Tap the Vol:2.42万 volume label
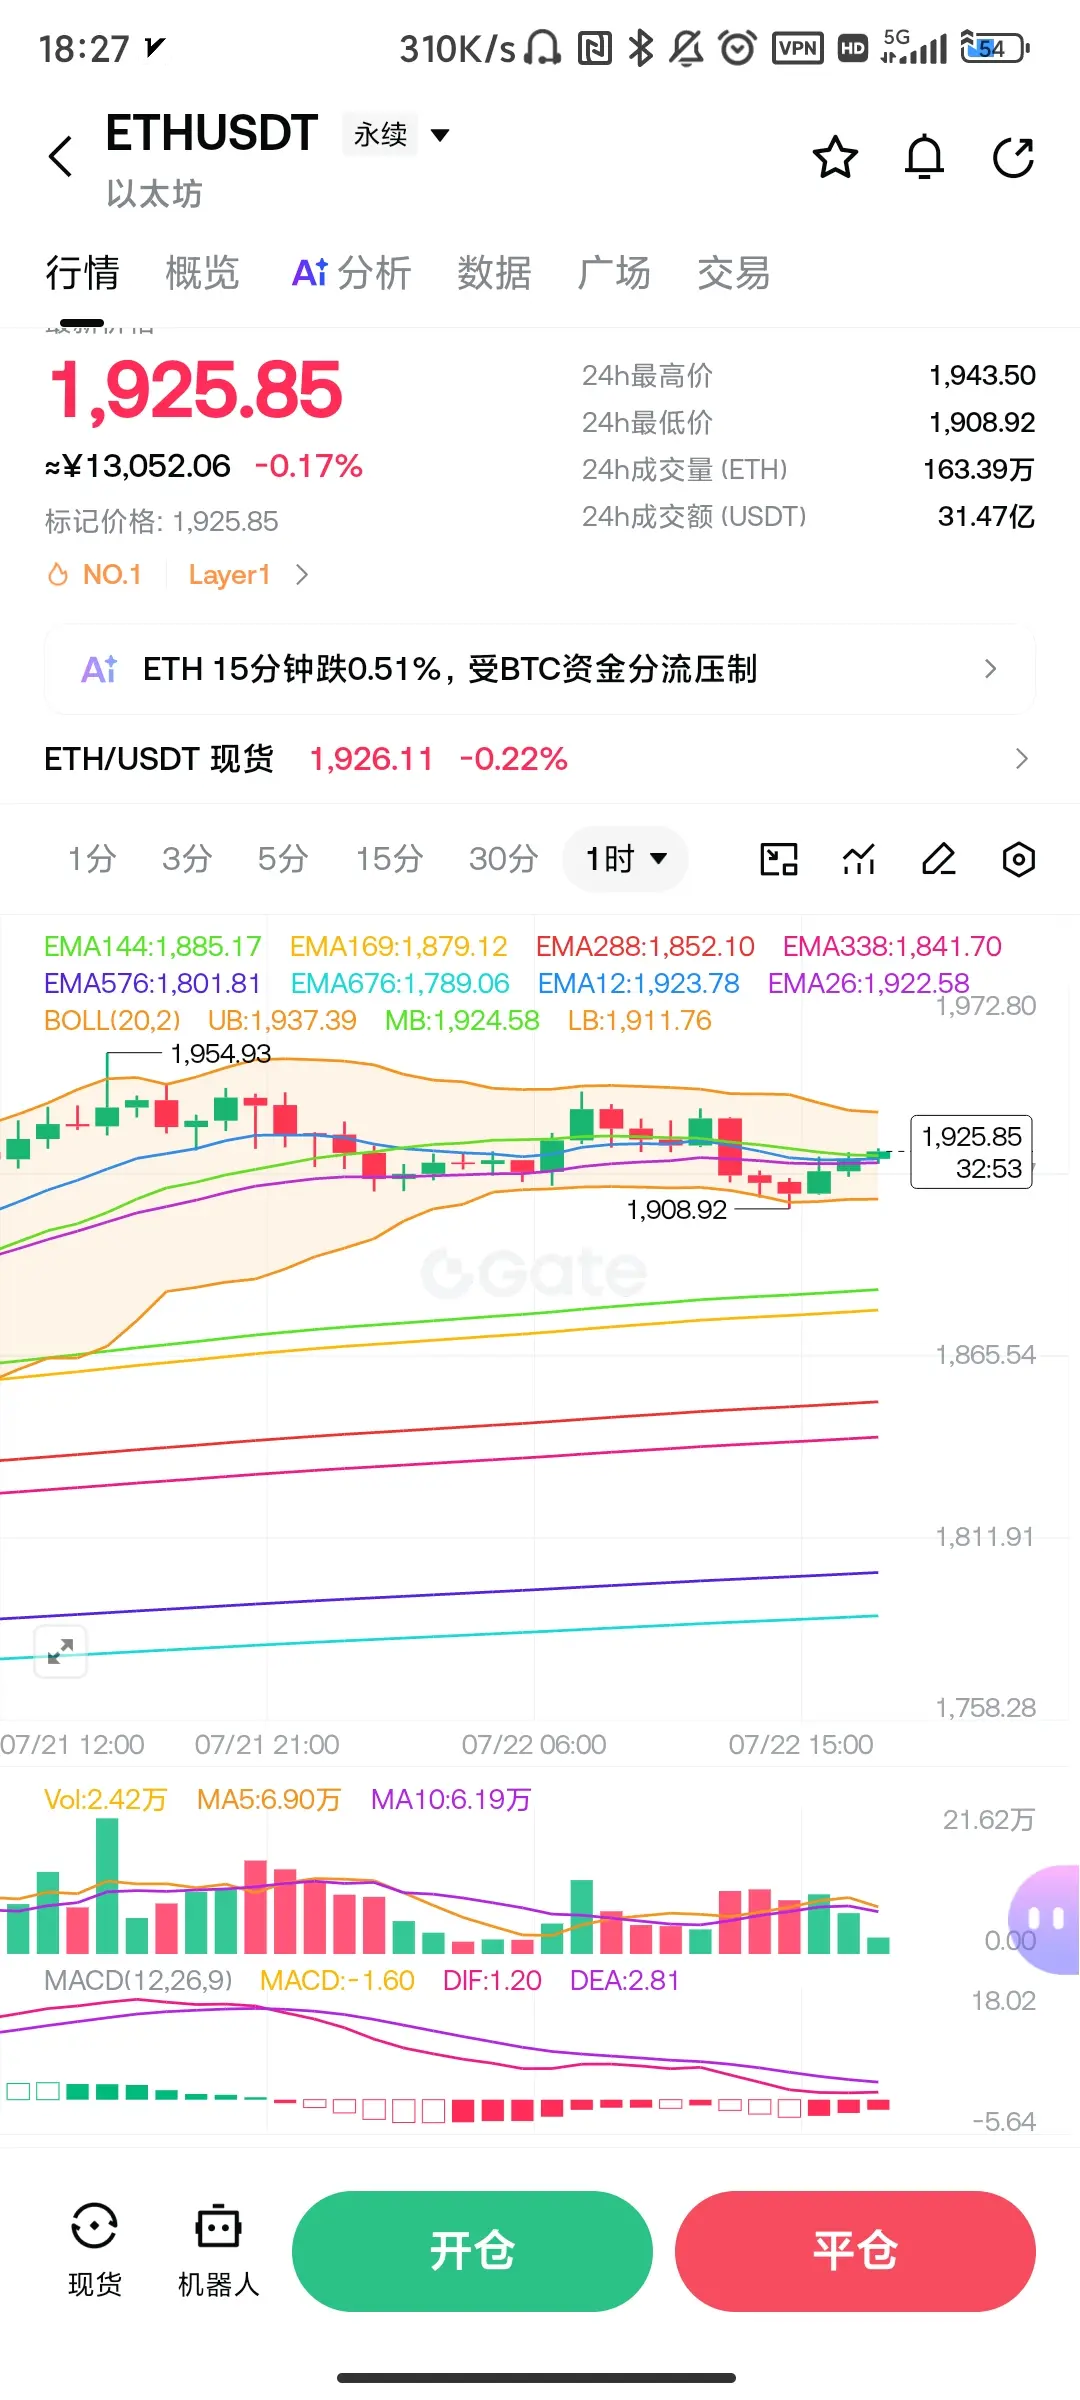The width and height of the screenshot is (1080, 2400). [x=105, y=1799]
